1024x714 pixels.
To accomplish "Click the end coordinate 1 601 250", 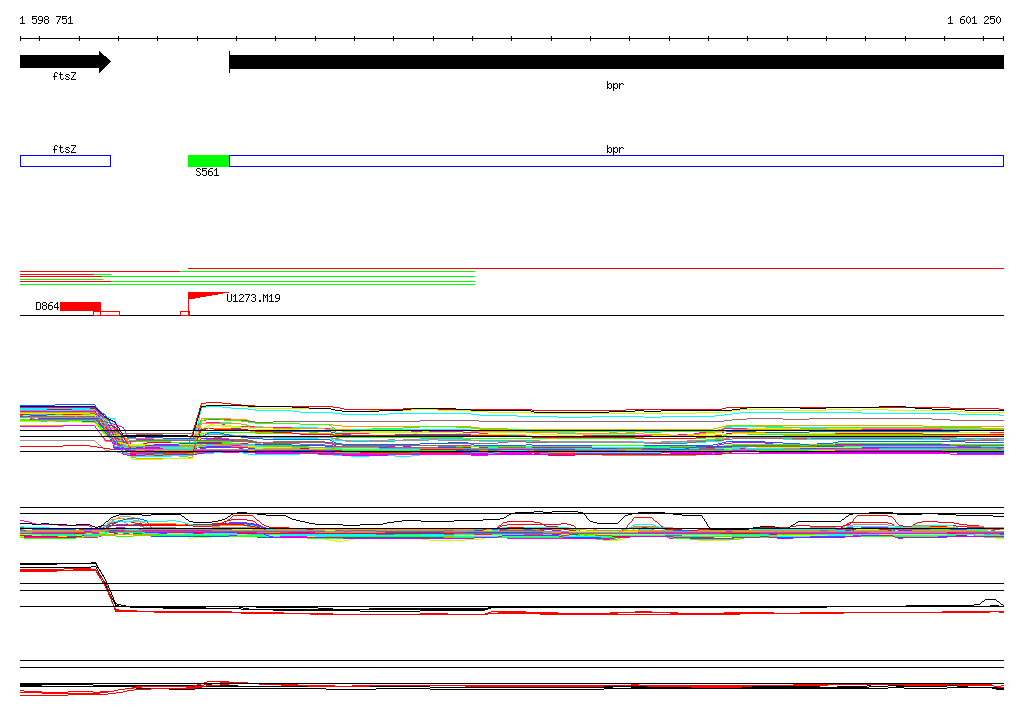I will 974,20.
